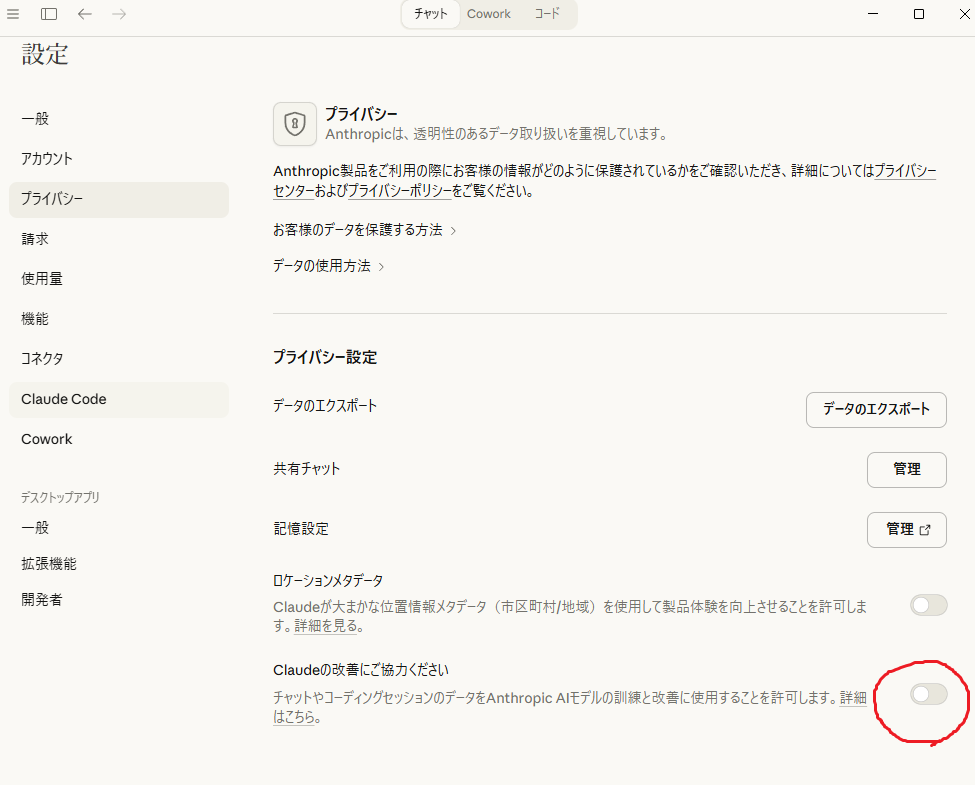The height and width of the screenshot is (785, 975).
Task: Click the back arrow icon
Action: (x=85, y=14)
